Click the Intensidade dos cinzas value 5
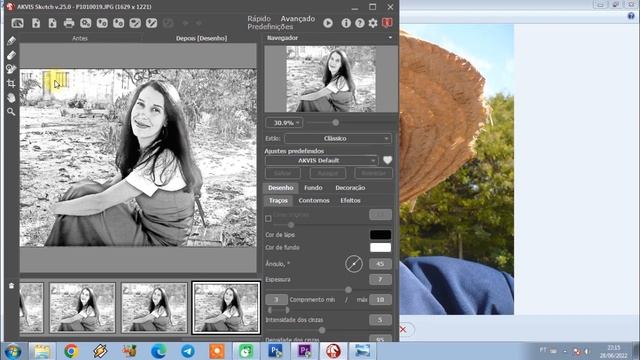Viewport: 640px width, 360px height. tap(380, 320)
